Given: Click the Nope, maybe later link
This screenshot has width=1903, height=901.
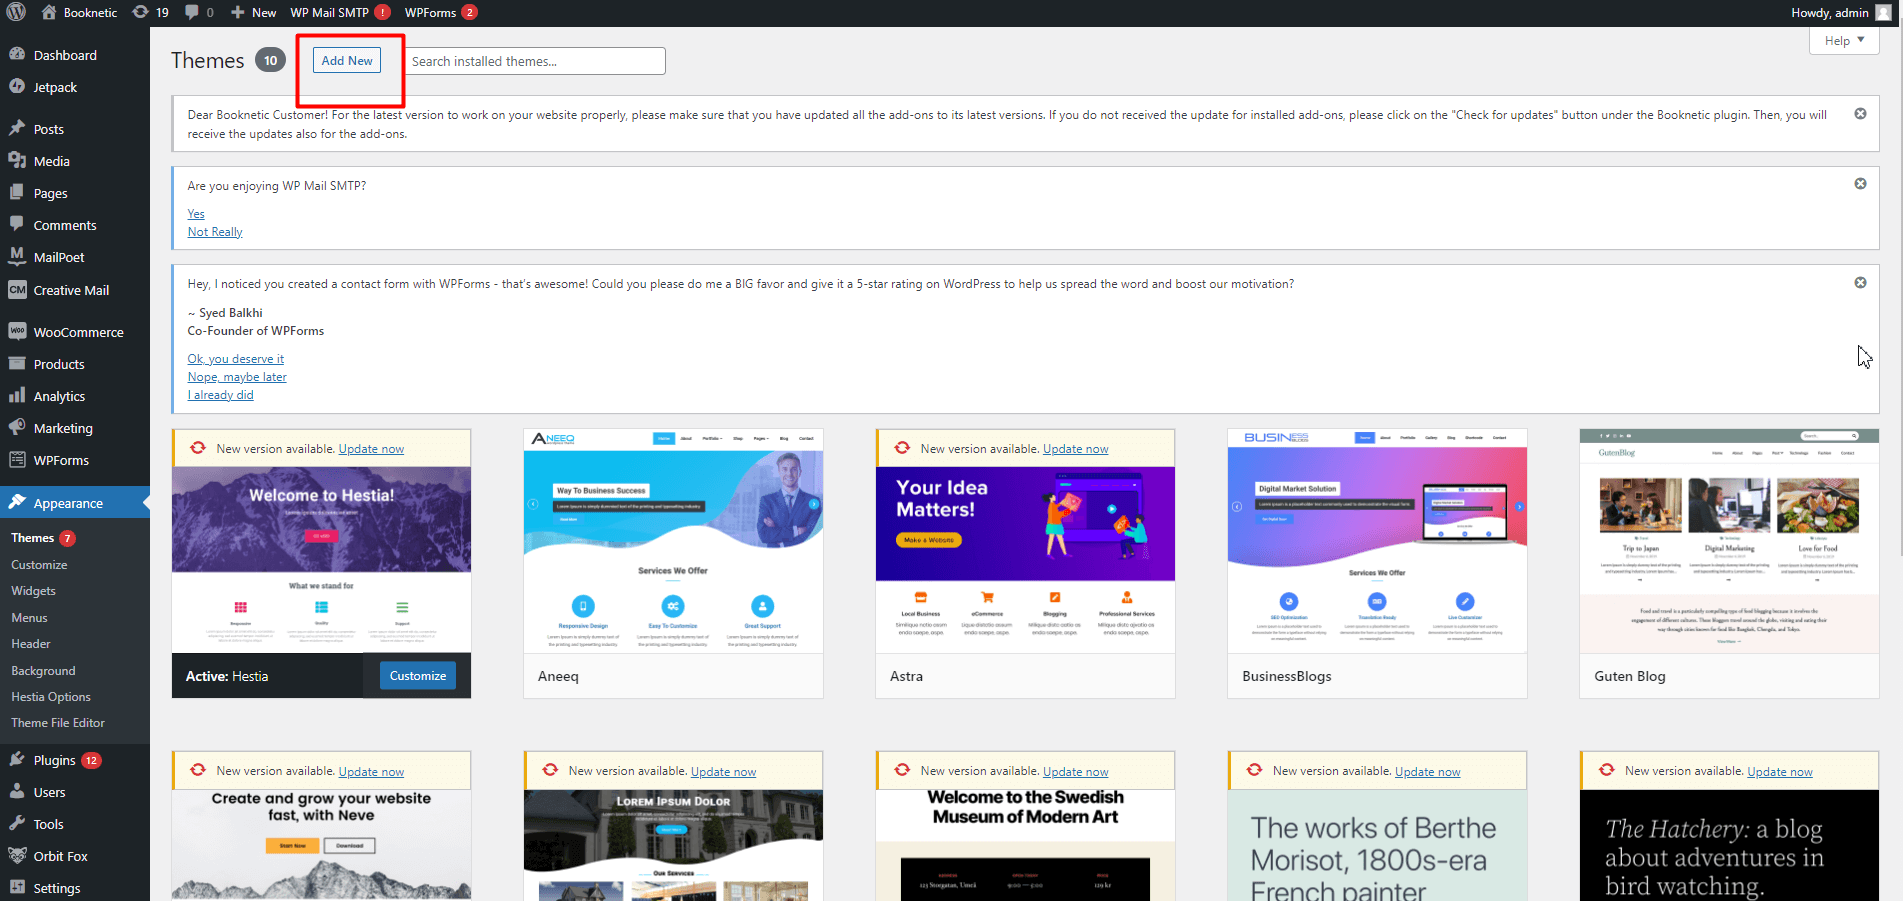Looking at the screenshot, I should click(x=237, y=377).
